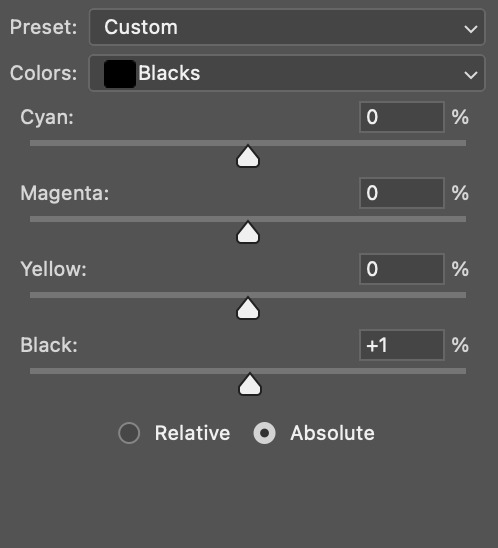Screen dimensions: 498x548
Task: Click the Cyan slider track
Action: pyautogui.click(x=248, y=143)
